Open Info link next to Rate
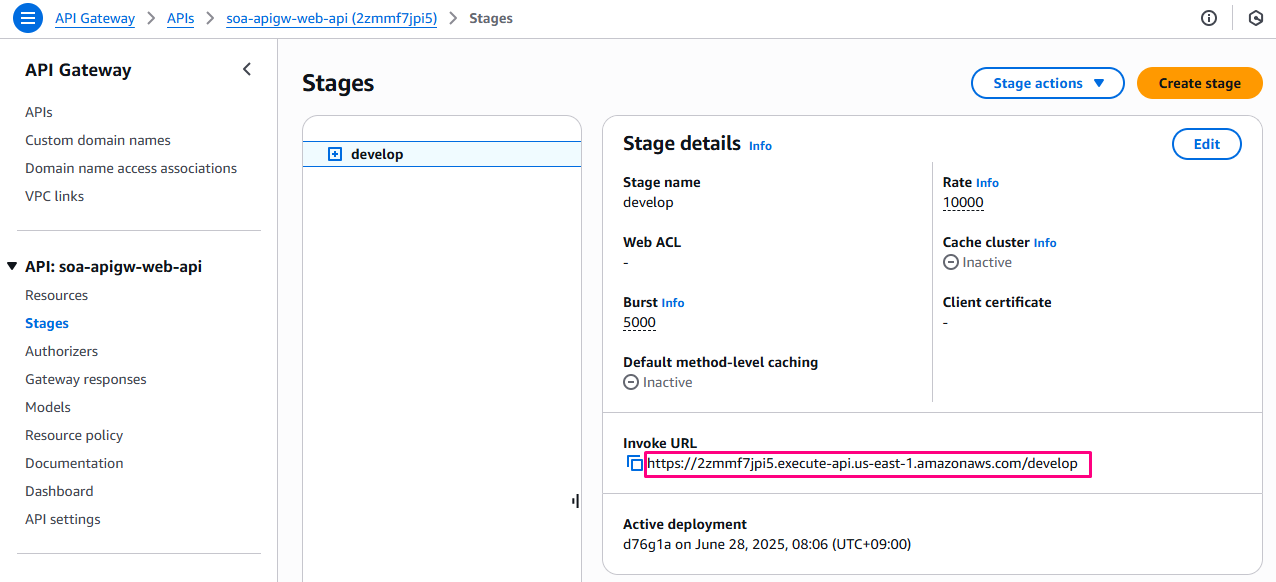Screen dimensions: 1276x582 987,183
